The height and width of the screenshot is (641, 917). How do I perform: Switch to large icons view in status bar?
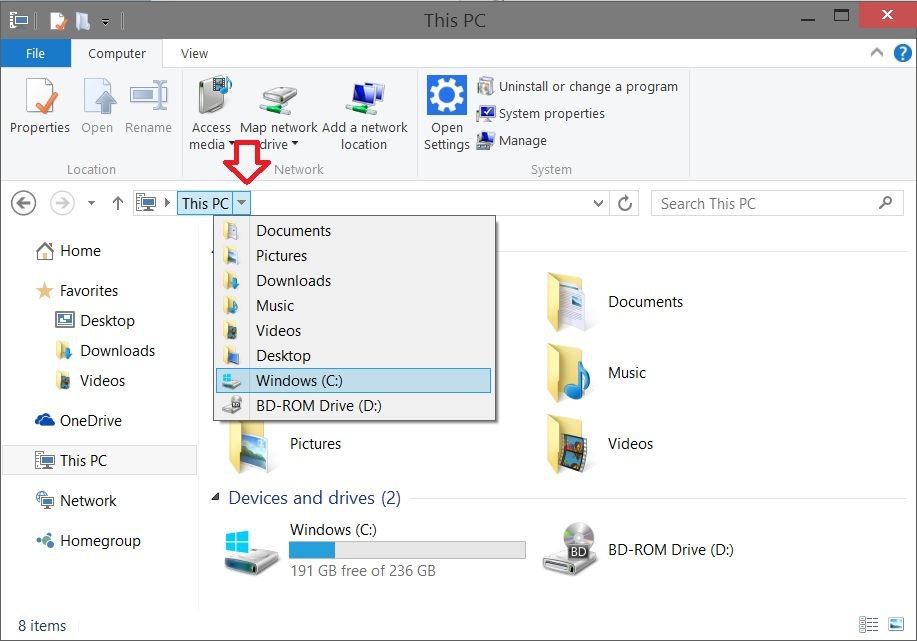click(894, 625)
